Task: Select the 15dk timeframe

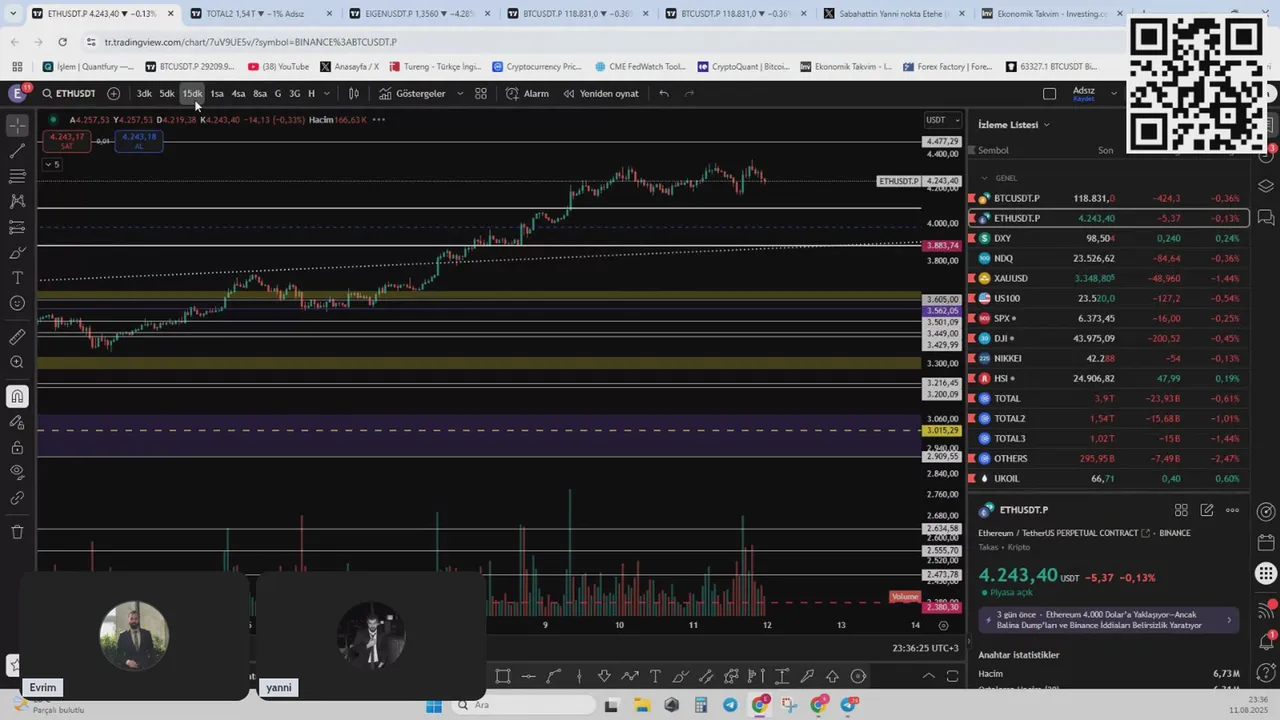Action: pos(192,93)
